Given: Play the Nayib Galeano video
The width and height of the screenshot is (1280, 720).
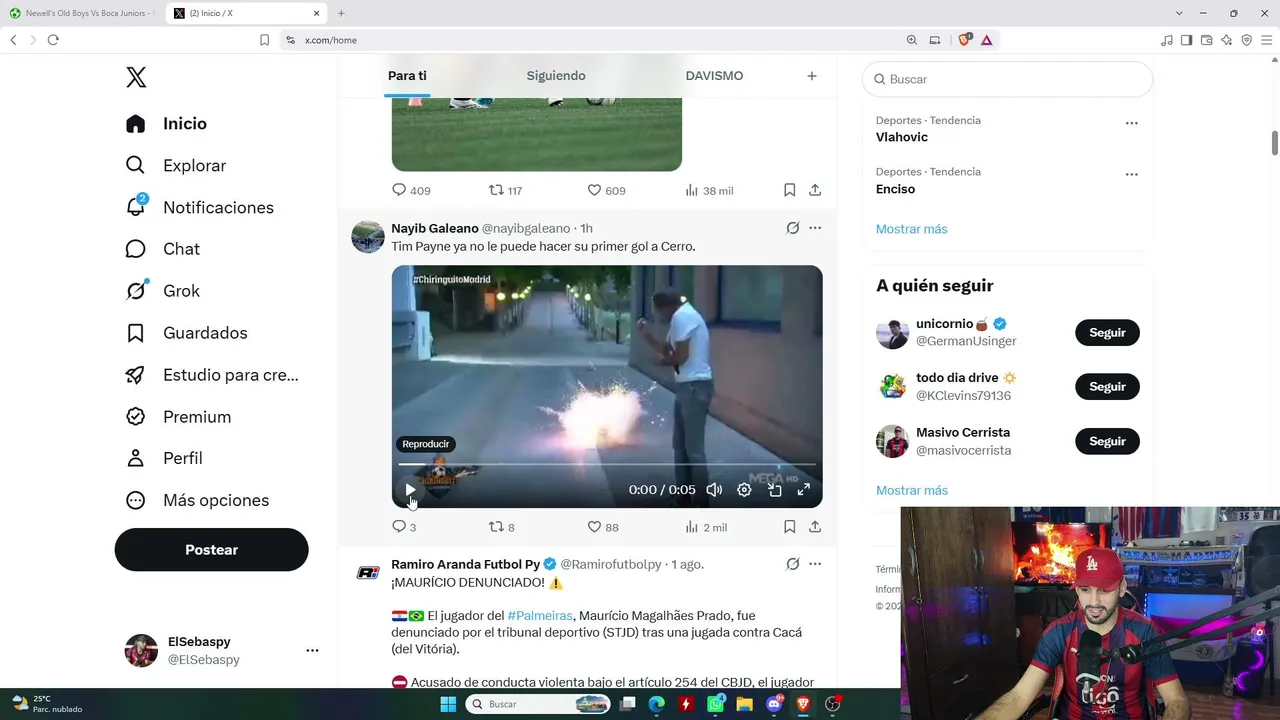Looking at the screenshot, I should pyautogui.click(x=410, y=490).
